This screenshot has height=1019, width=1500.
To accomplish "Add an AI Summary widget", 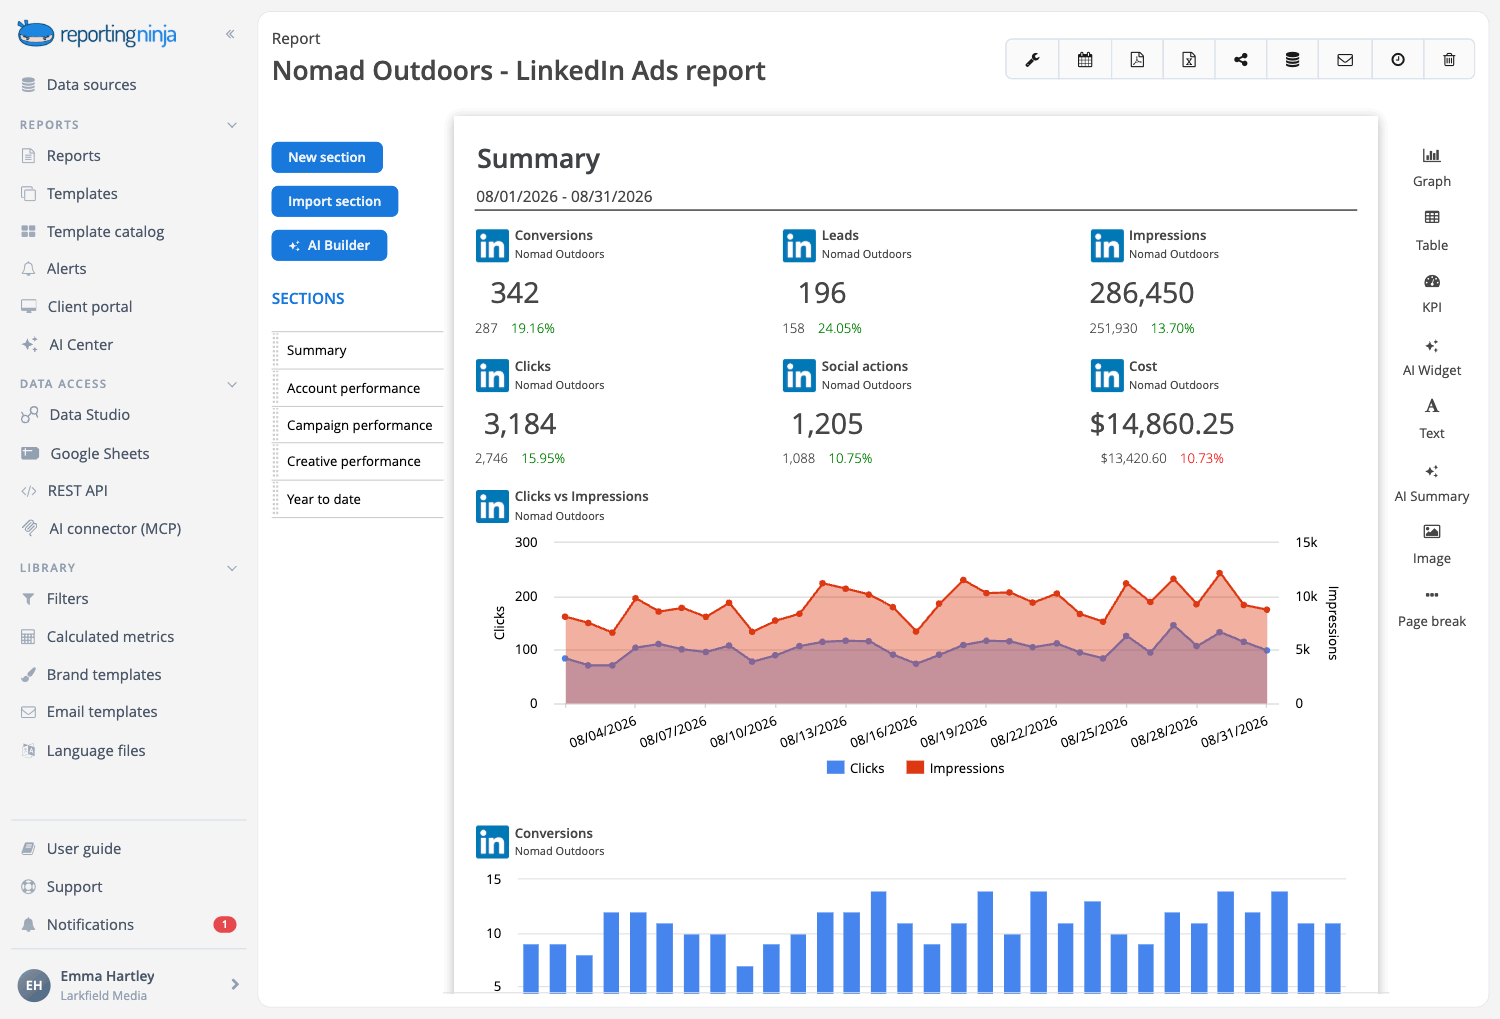I will click(1432, 483).
